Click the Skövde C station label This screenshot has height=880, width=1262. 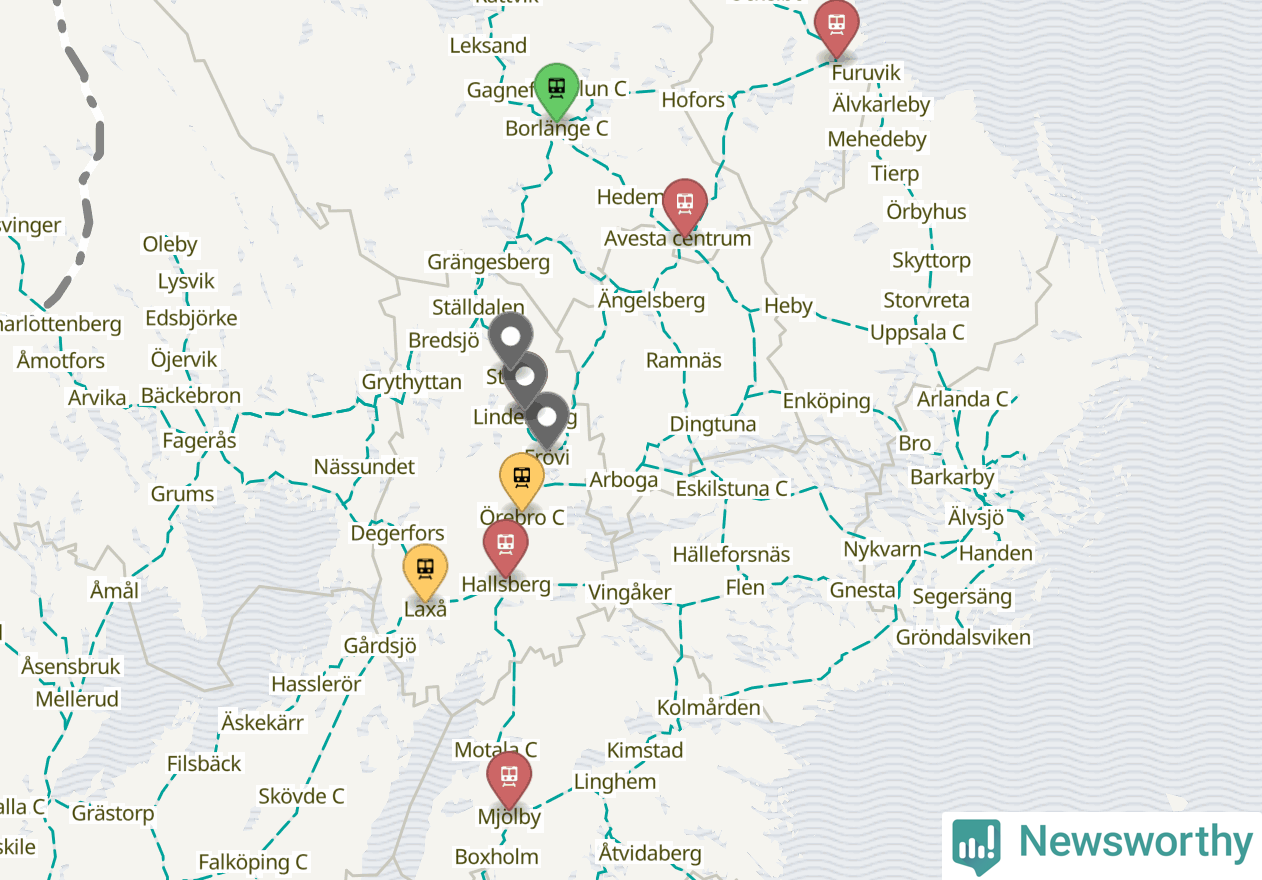click(x=301, y=796)
